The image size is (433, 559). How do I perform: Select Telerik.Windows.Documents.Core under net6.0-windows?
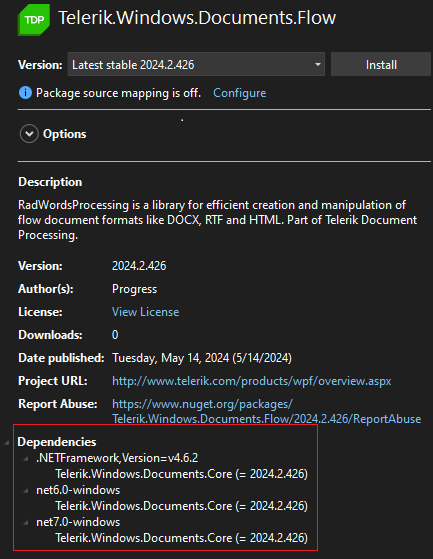(x=181, y=506)
